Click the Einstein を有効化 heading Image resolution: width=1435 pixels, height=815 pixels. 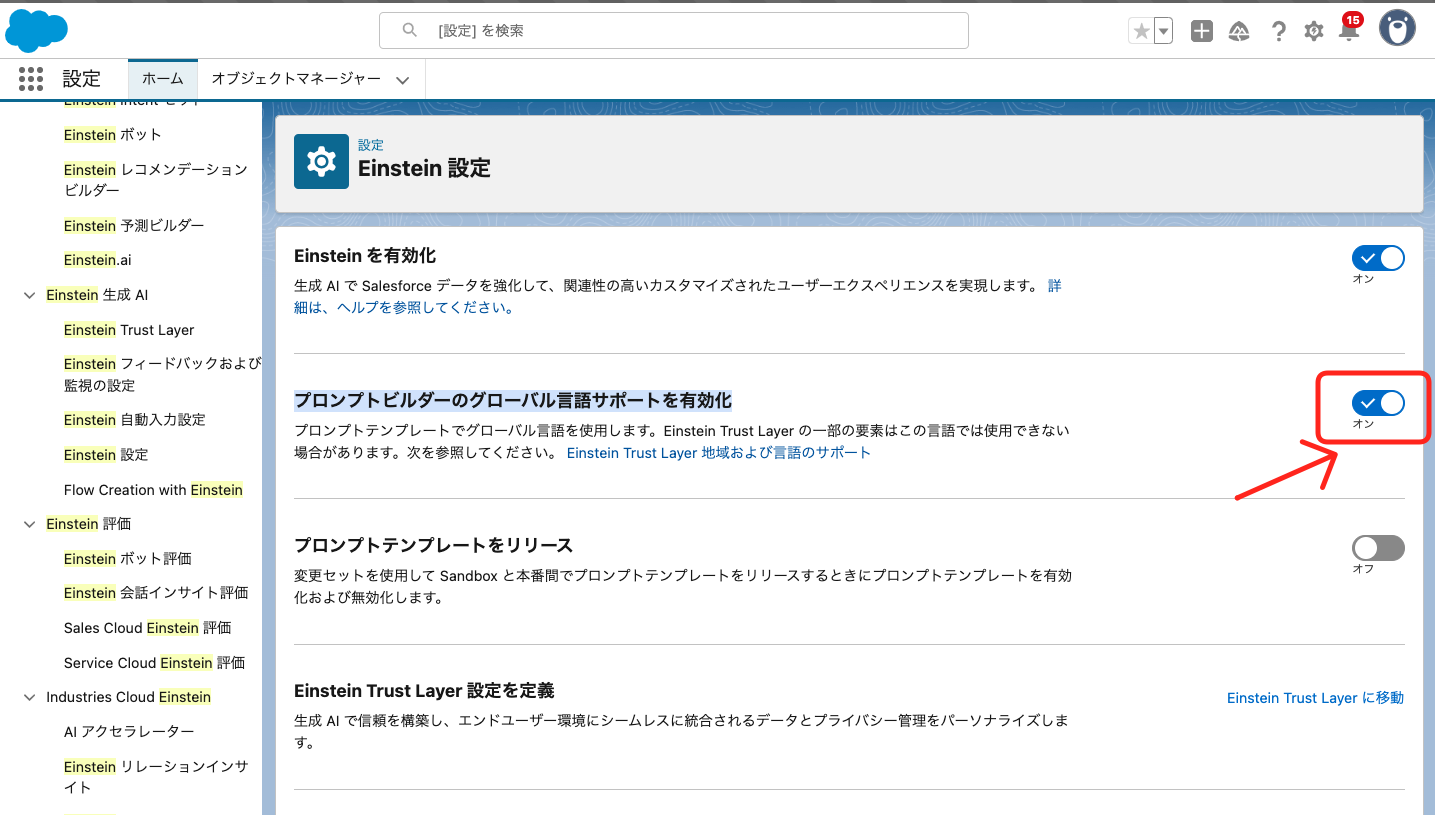[x=365, y=256]
